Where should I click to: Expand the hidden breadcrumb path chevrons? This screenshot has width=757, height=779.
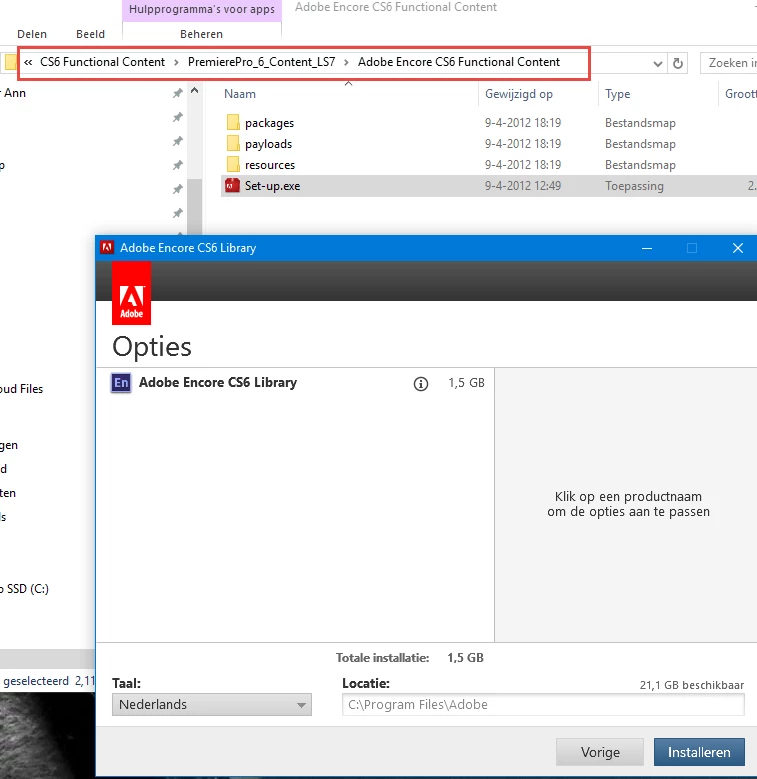click(28, 62)
